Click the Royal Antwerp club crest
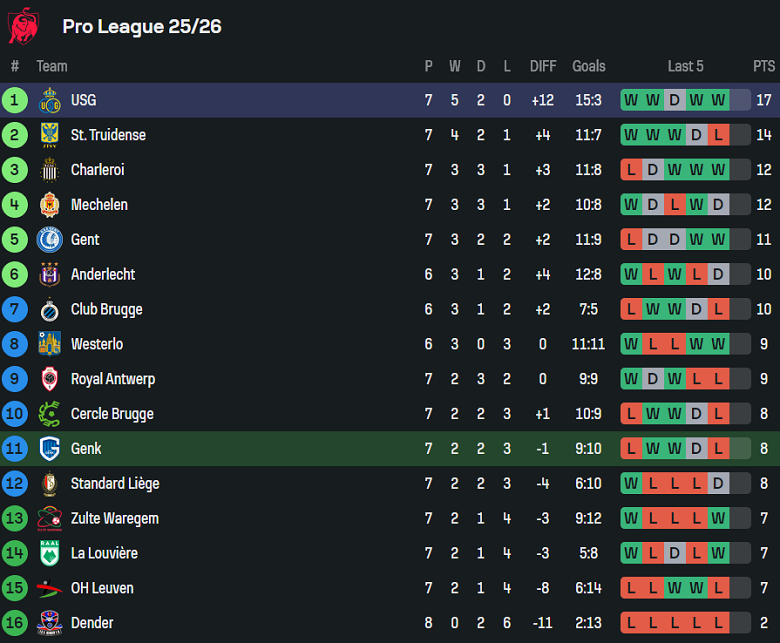This screenshot has width=780, height=643. coord(50,379)
